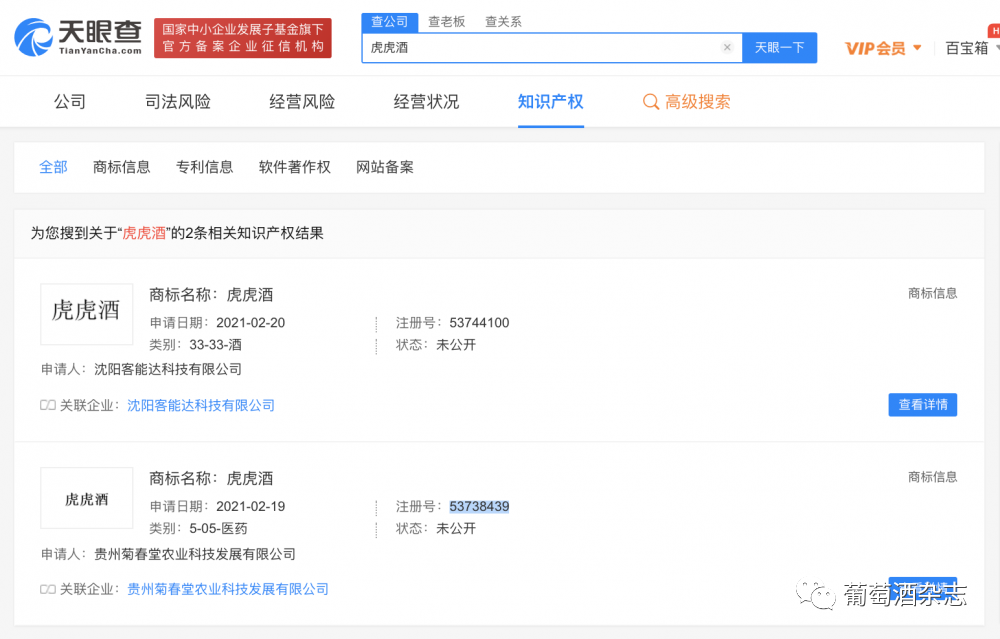Open the 沈阳客能达科技有限公司 company link

pyautogui.click(x=201, y=406)
